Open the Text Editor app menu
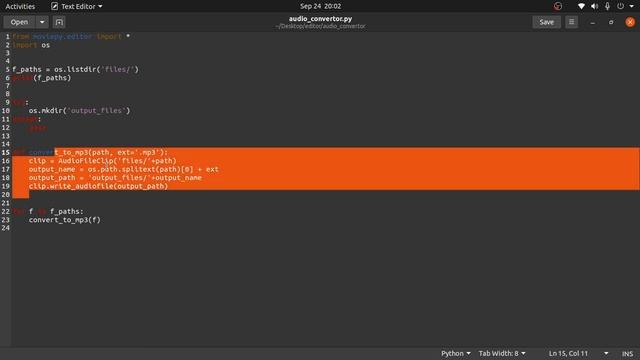 (76, 6)
